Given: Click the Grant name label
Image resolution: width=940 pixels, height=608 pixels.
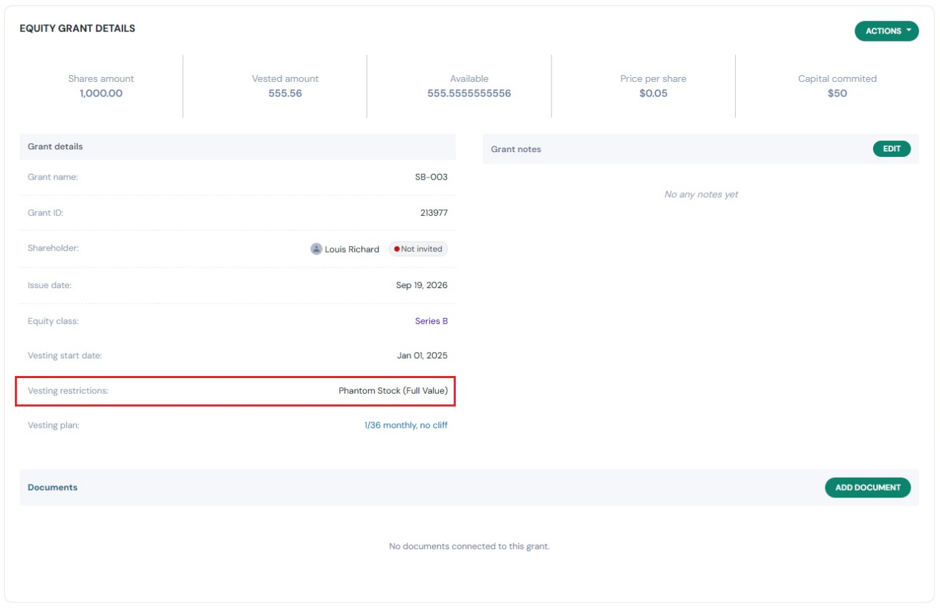Looking at the screenshot, I should tap(52, 177).
